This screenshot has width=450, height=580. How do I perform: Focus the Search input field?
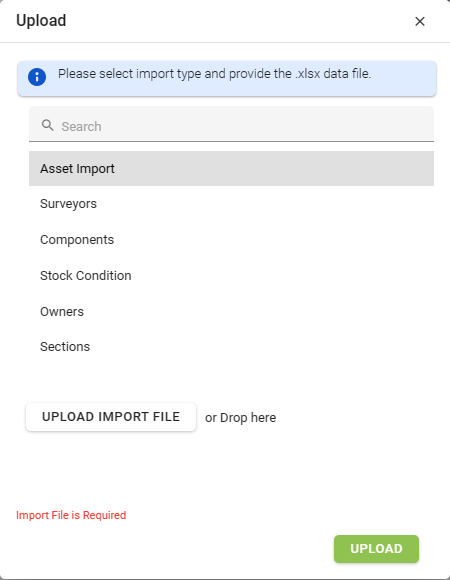click(231, 124)
